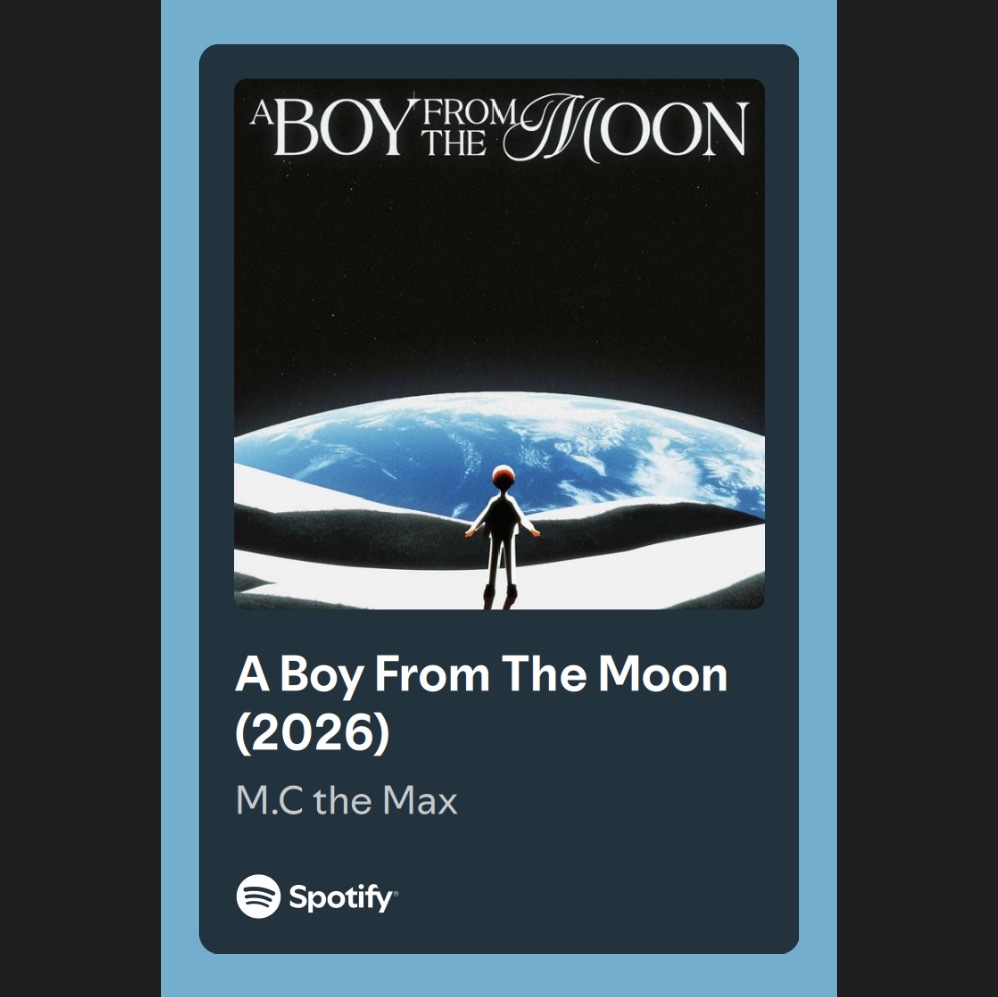Click the small A letter on cover
Image resolution: width=998 pixels, height=997 pixels.
click(260, 113)
